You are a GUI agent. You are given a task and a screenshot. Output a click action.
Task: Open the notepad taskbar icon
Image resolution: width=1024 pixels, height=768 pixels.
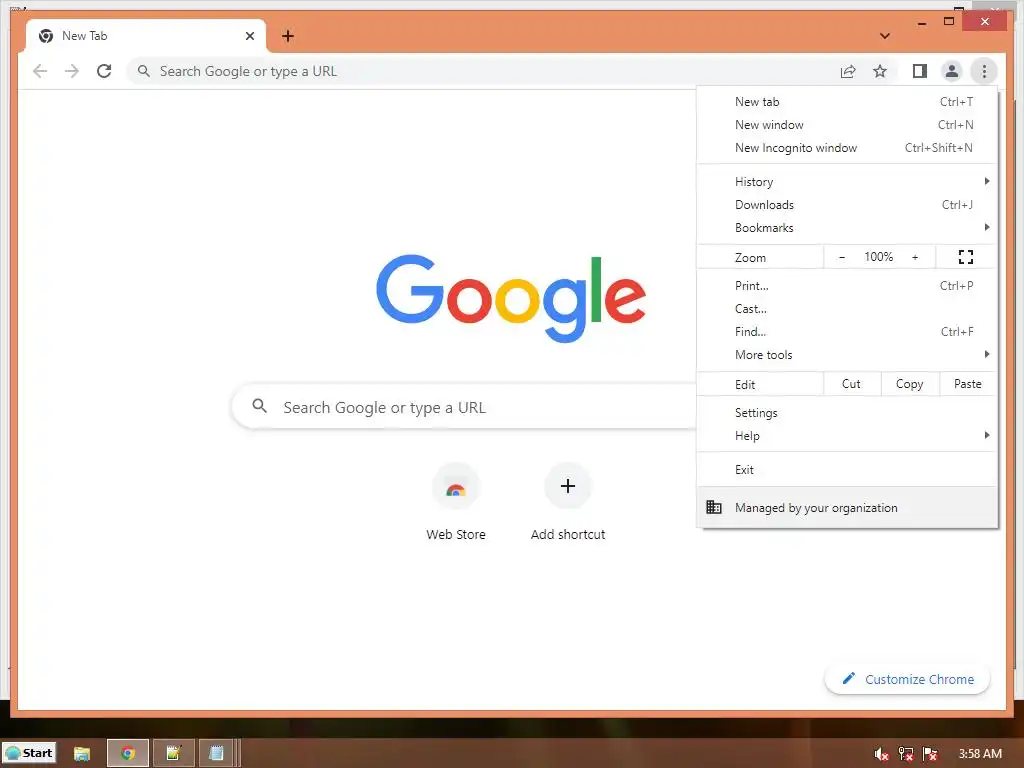pos(216,753)
